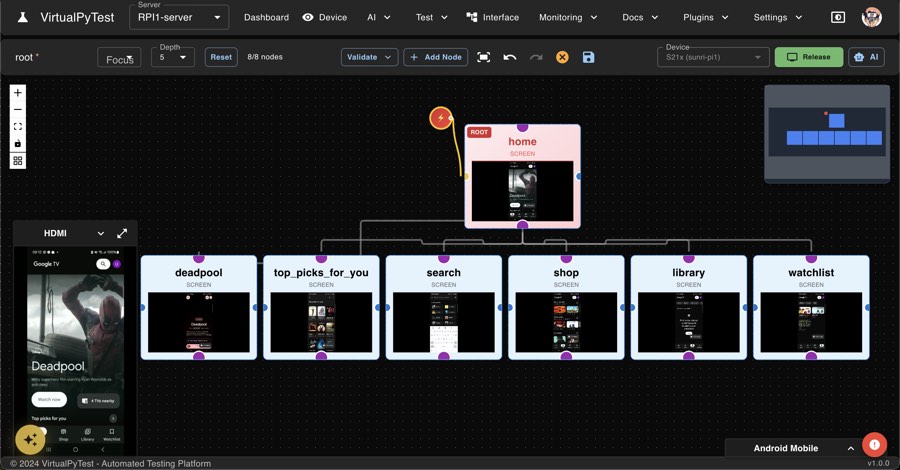The height and width of the screenshot is (470, 900).
Task: Click the VirtualPyTest flask logo
Action: 23,17
